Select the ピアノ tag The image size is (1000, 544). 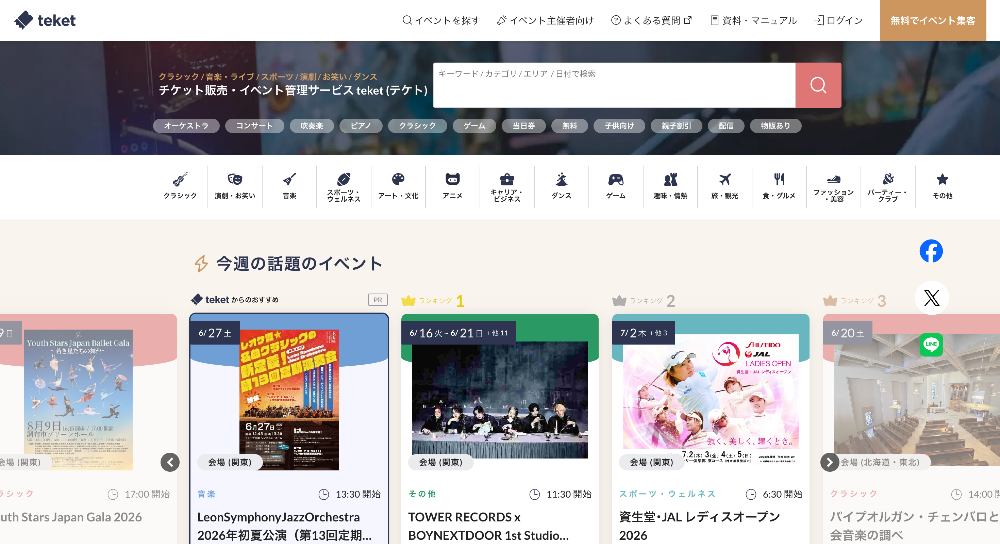[x=361, y=126]
